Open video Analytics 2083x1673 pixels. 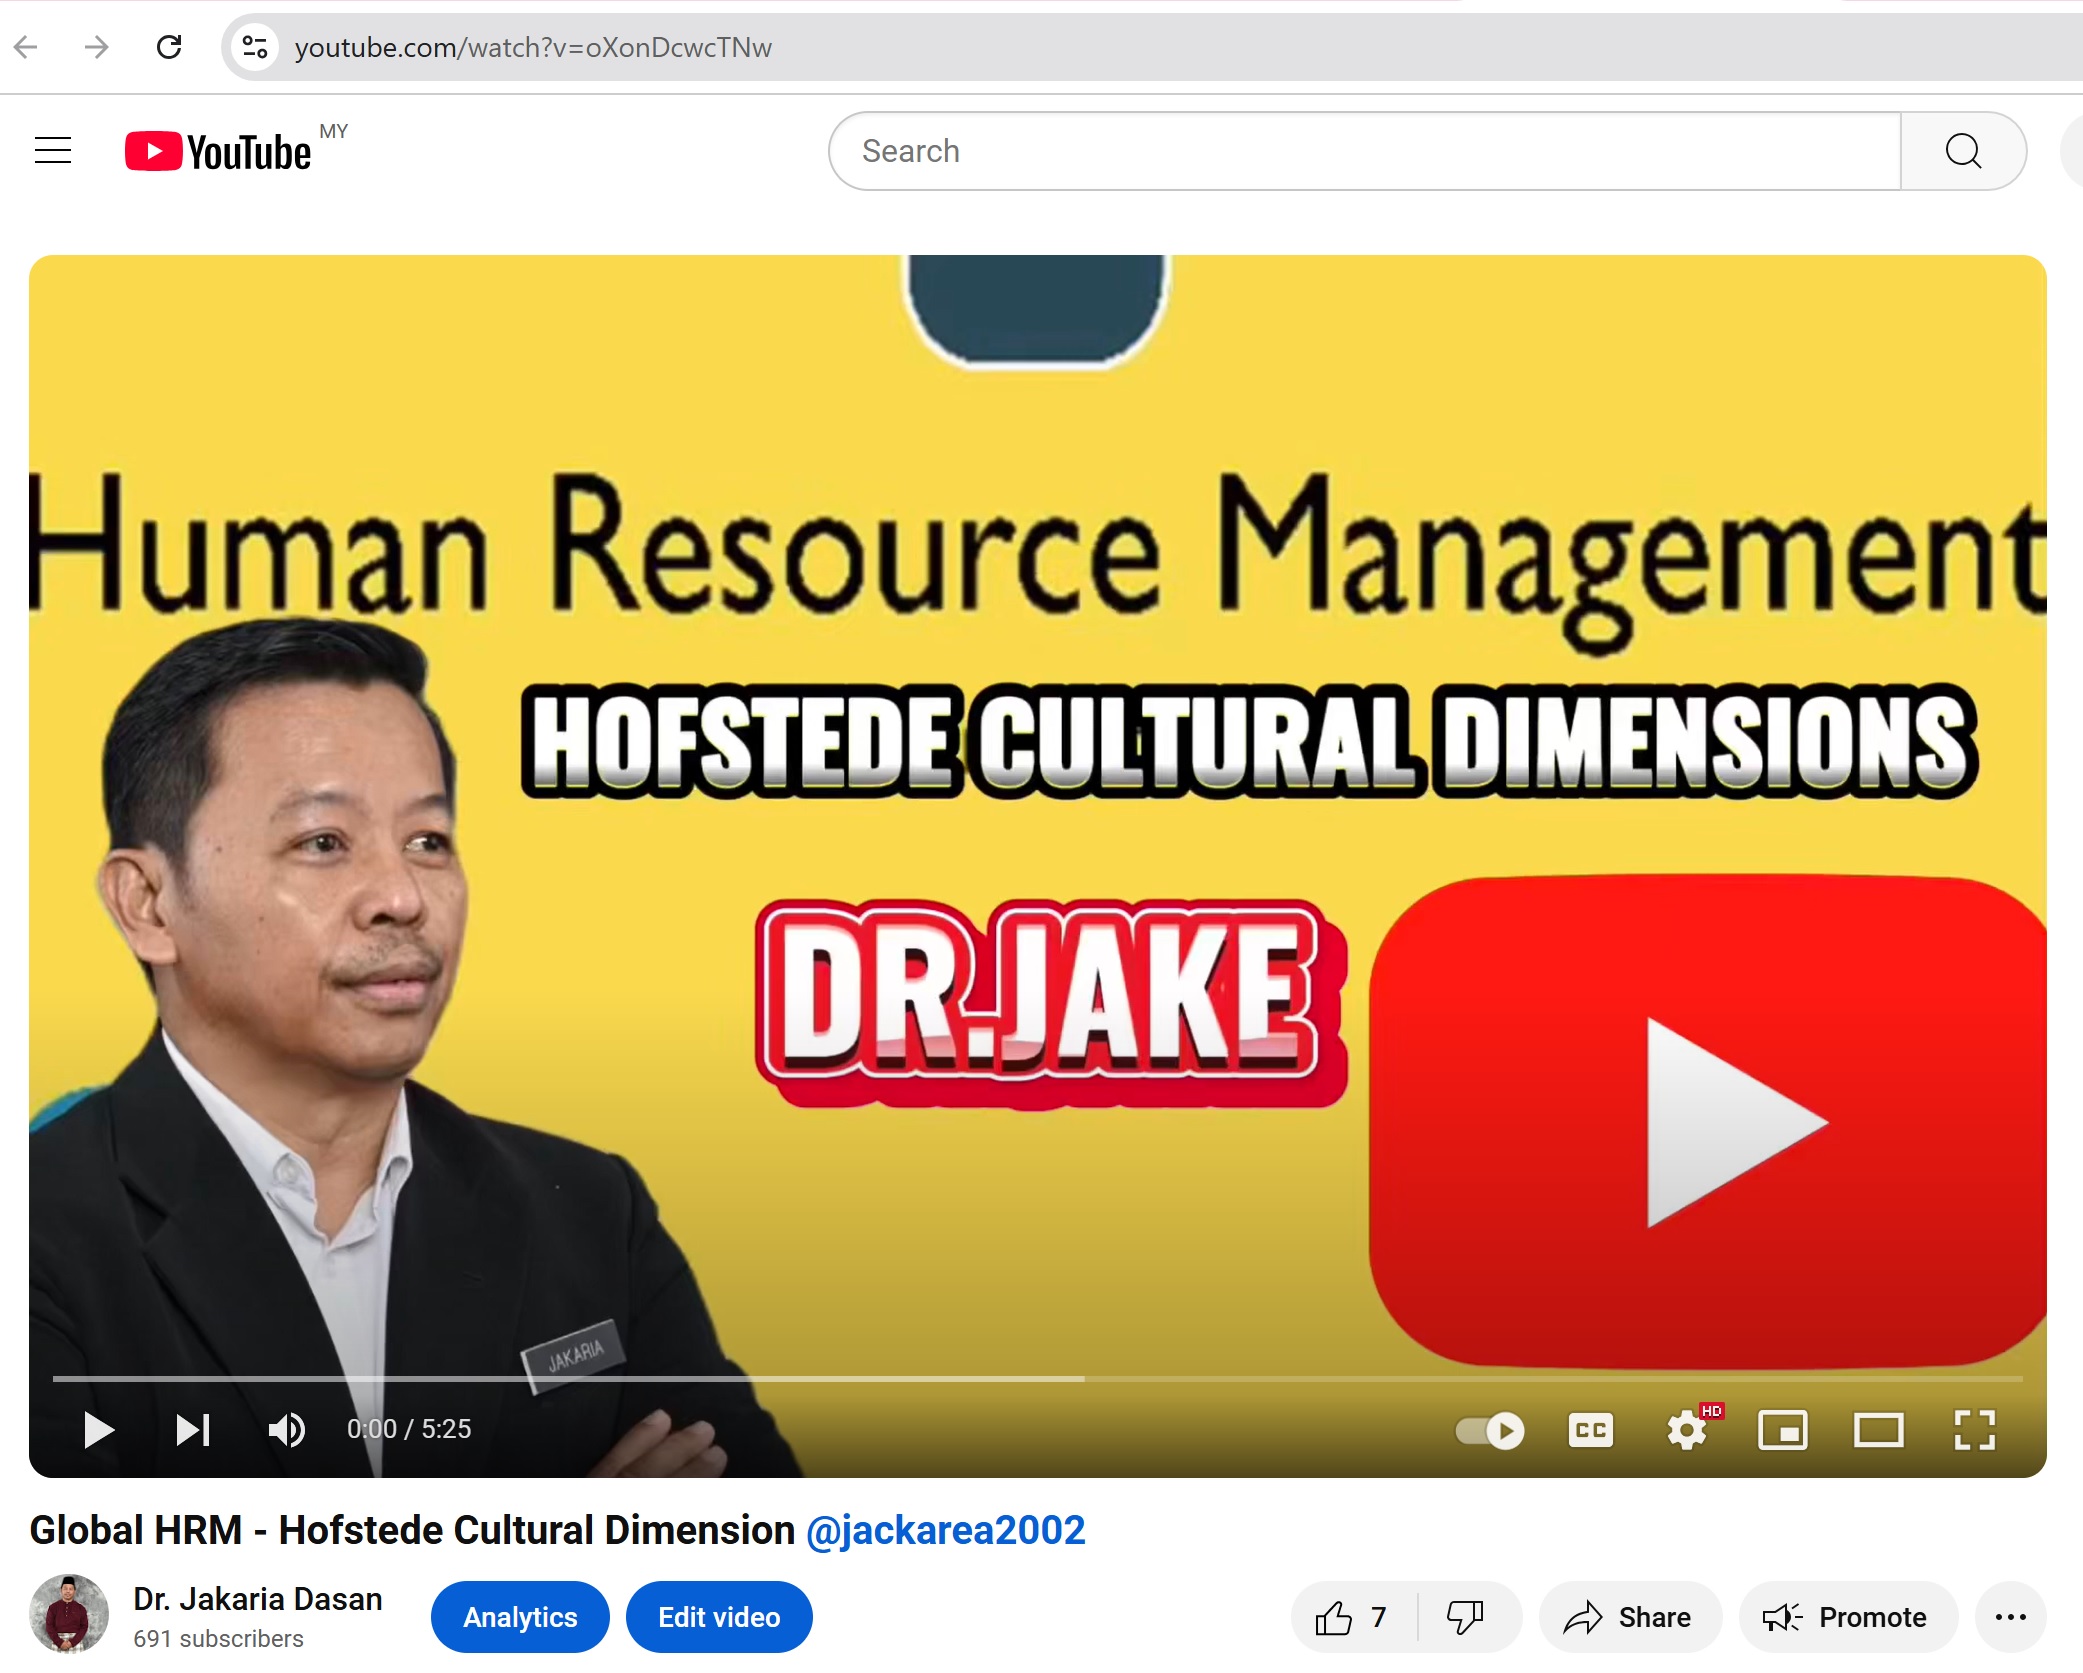point(520,1617)
